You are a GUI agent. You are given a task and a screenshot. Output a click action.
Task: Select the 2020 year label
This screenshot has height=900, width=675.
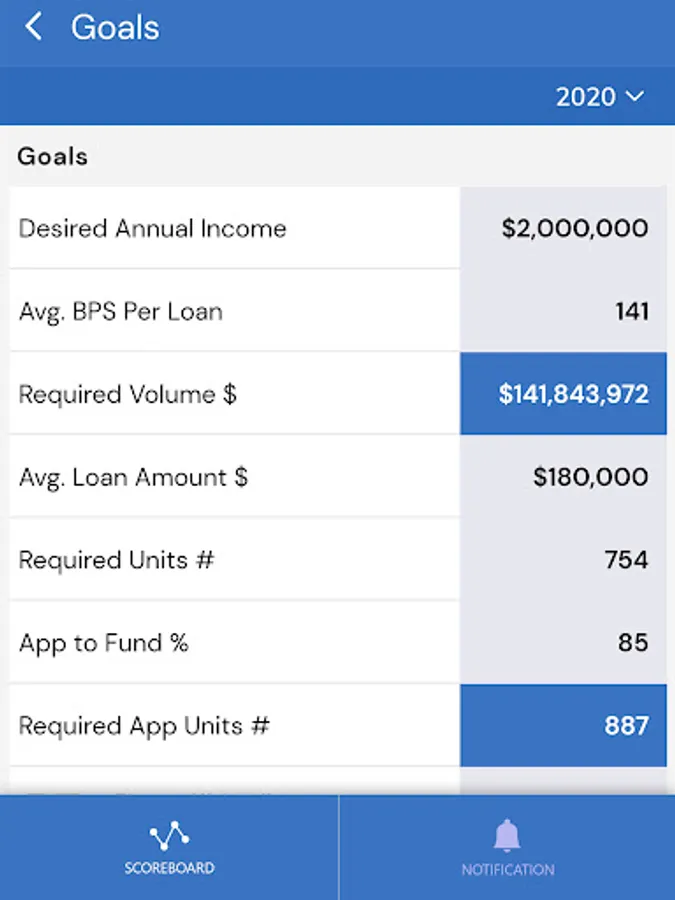(x=585, y=96)
